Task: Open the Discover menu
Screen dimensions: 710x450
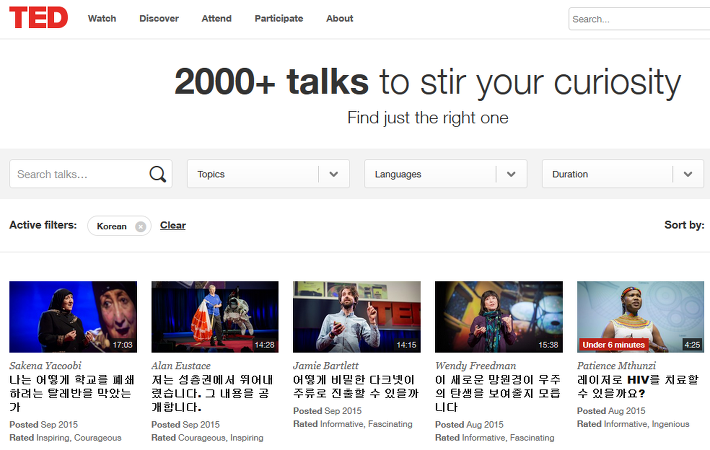Action: [159, 19]
